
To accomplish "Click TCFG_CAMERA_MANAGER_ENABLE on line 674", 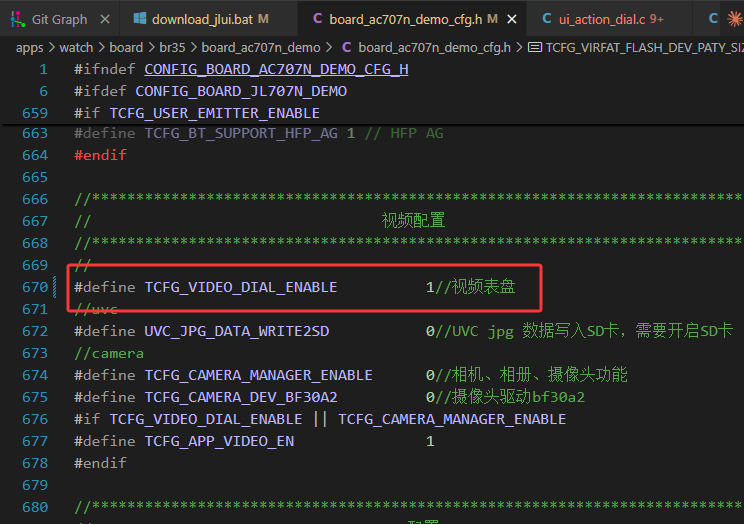I will pyautogui.click(x=258, y=375).
